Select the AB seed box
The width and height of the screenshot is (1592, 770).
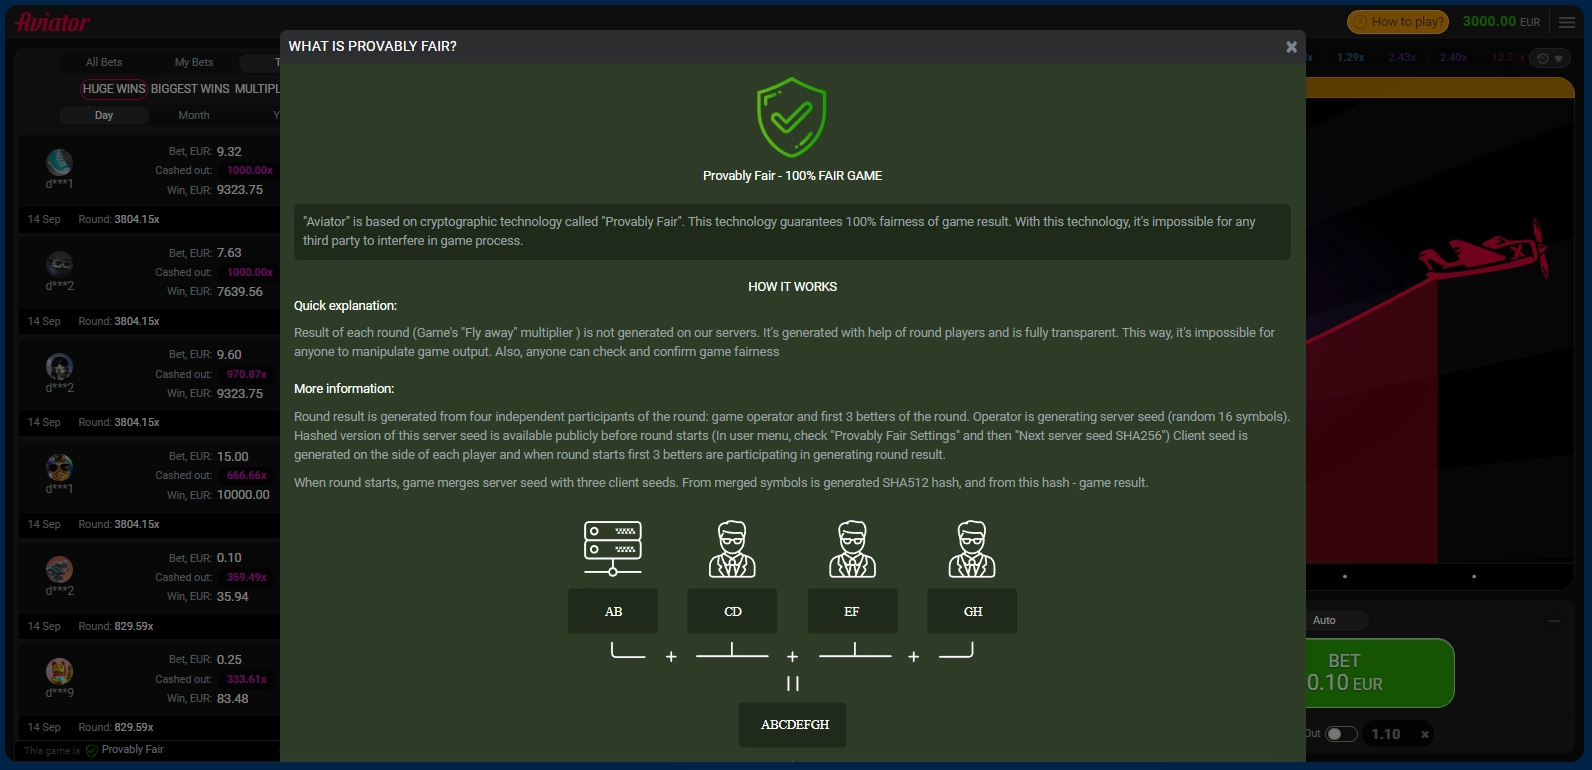[x=613, y=611]
